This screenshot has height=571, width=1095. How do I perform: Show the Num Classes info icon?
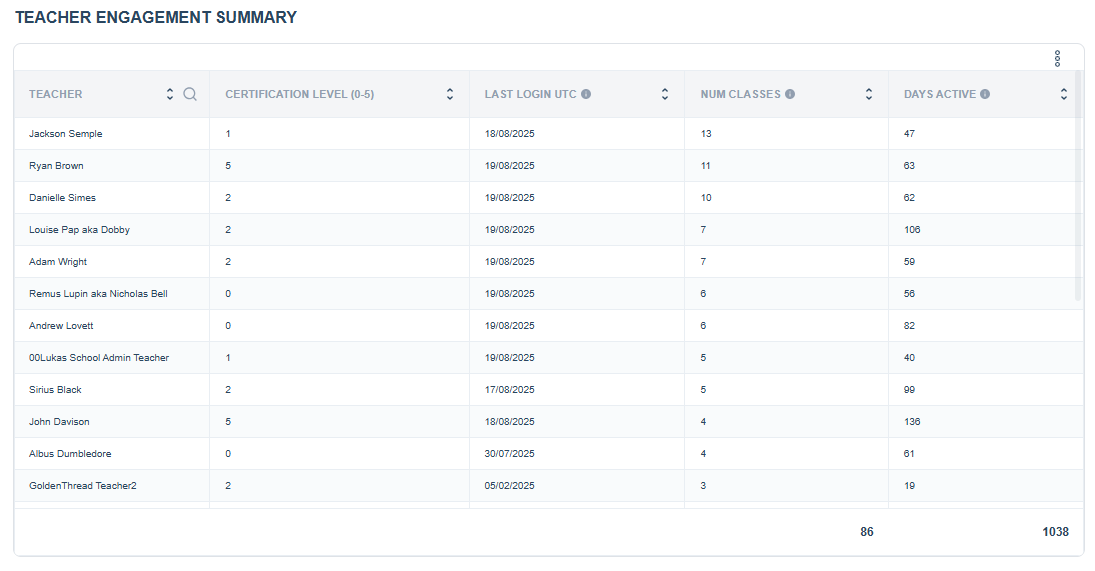tap(790, 94)
